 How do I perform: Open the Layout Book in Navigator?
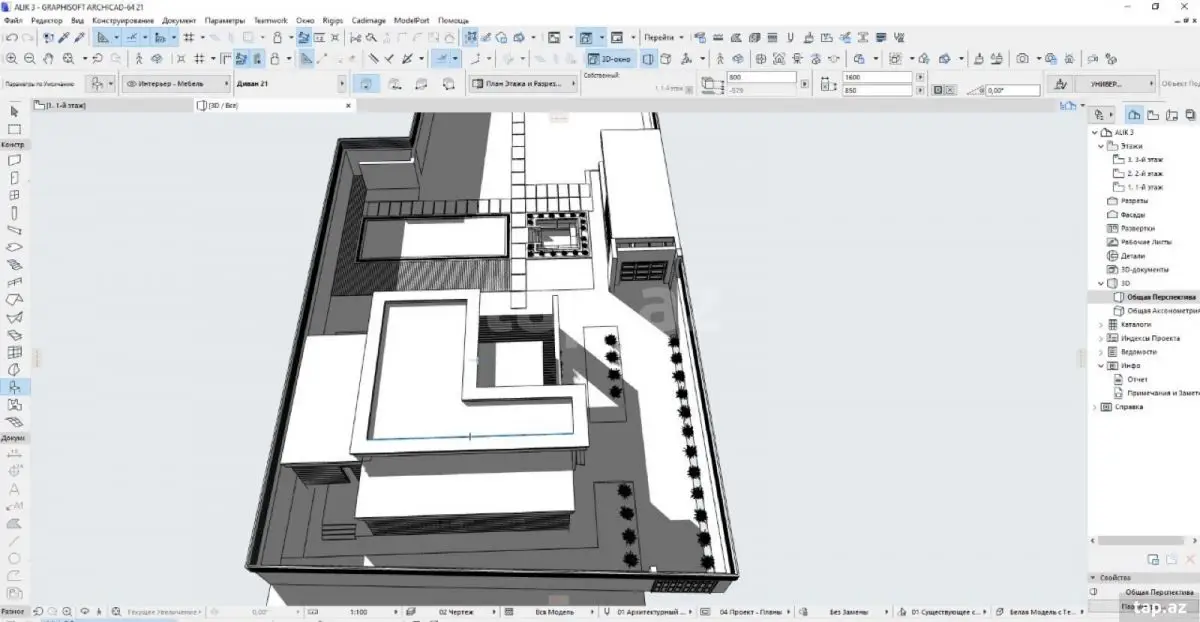[x=1171, y=115]
